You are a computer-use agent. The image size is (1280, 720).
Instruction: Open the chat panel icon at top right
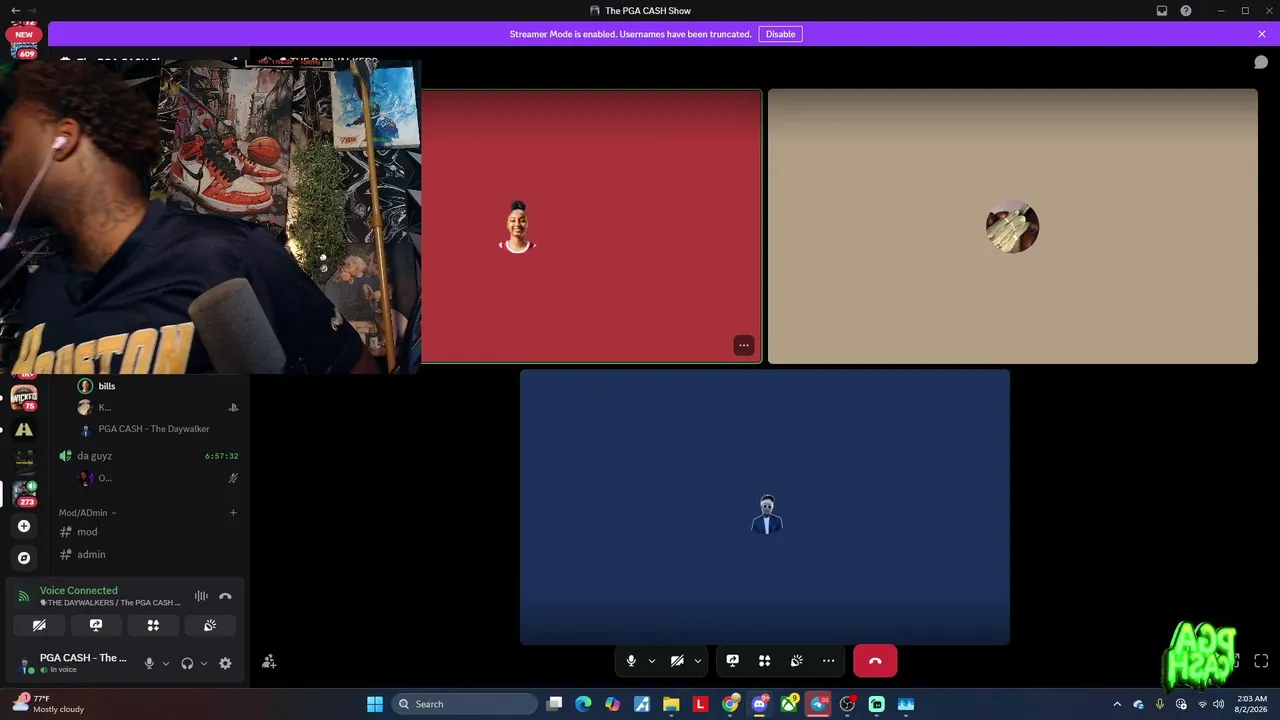(x=1261, y=62)
